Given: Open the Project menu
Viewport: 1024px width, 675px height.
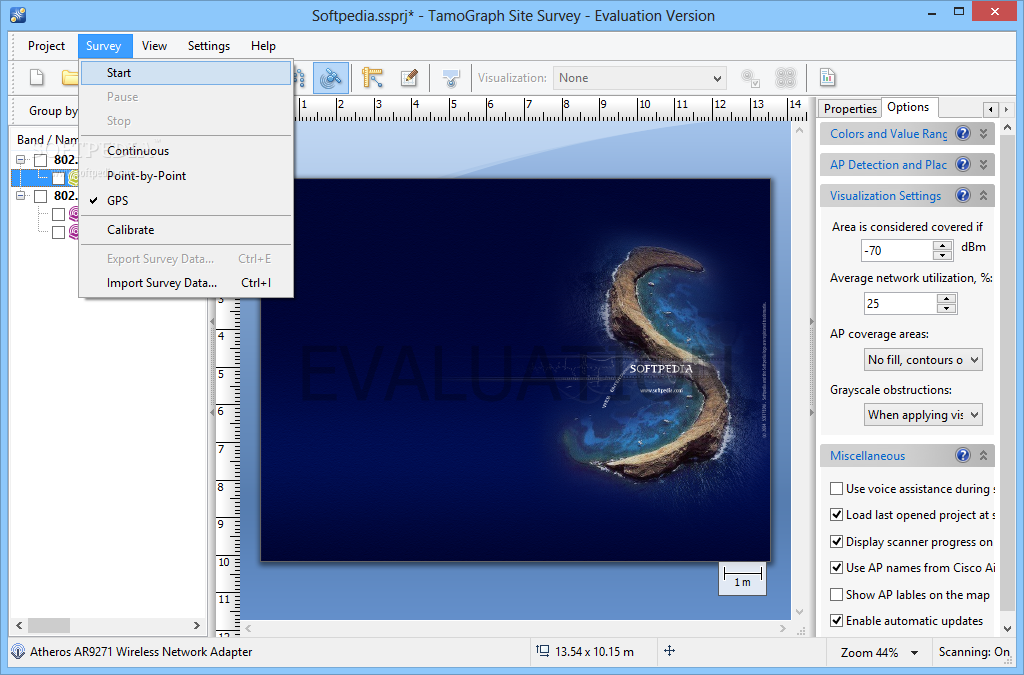Looking at the screenshot, I should tap(46, 46).
